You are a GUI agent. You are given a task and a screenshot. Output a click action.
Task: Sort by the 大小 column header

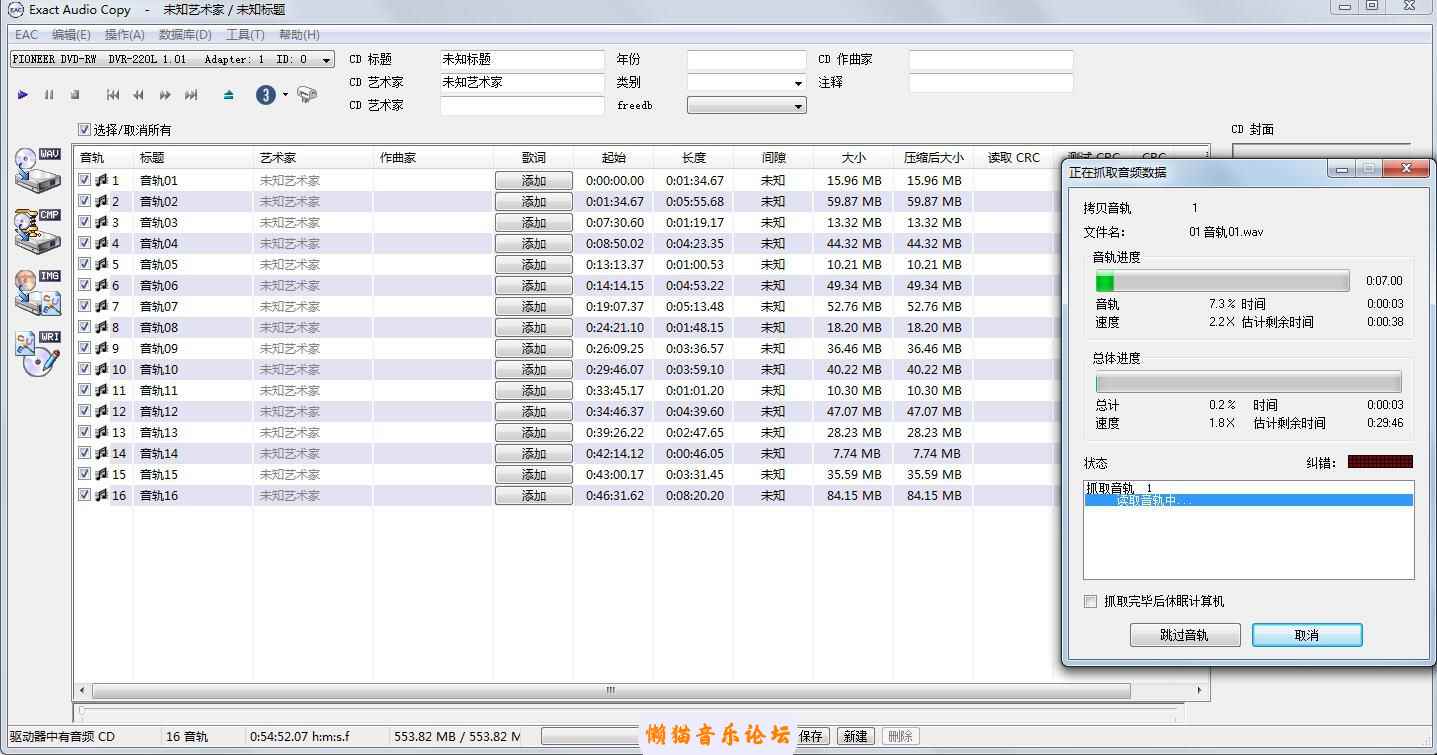coord(853,158)
